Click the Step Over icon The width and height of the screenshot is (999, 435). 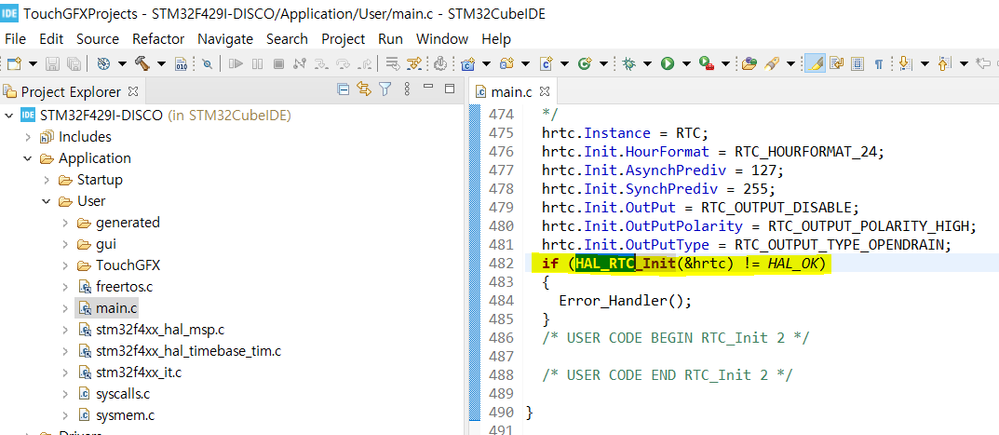(x=343, y=64)
